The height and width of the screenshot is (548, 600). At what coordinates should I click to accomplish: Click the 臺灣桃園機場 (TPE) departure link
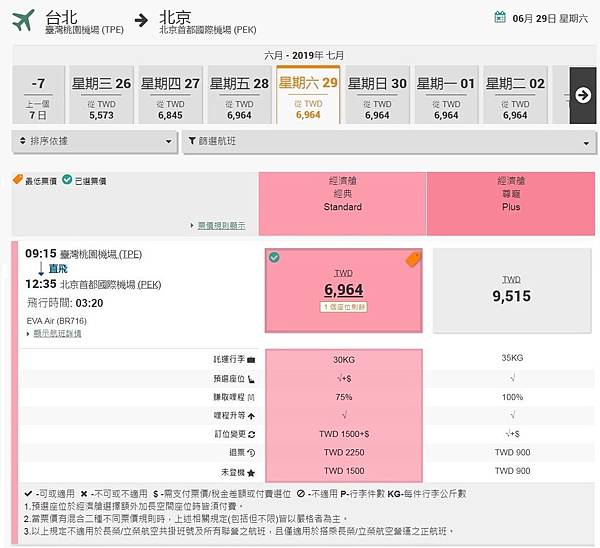click(101, 254)
